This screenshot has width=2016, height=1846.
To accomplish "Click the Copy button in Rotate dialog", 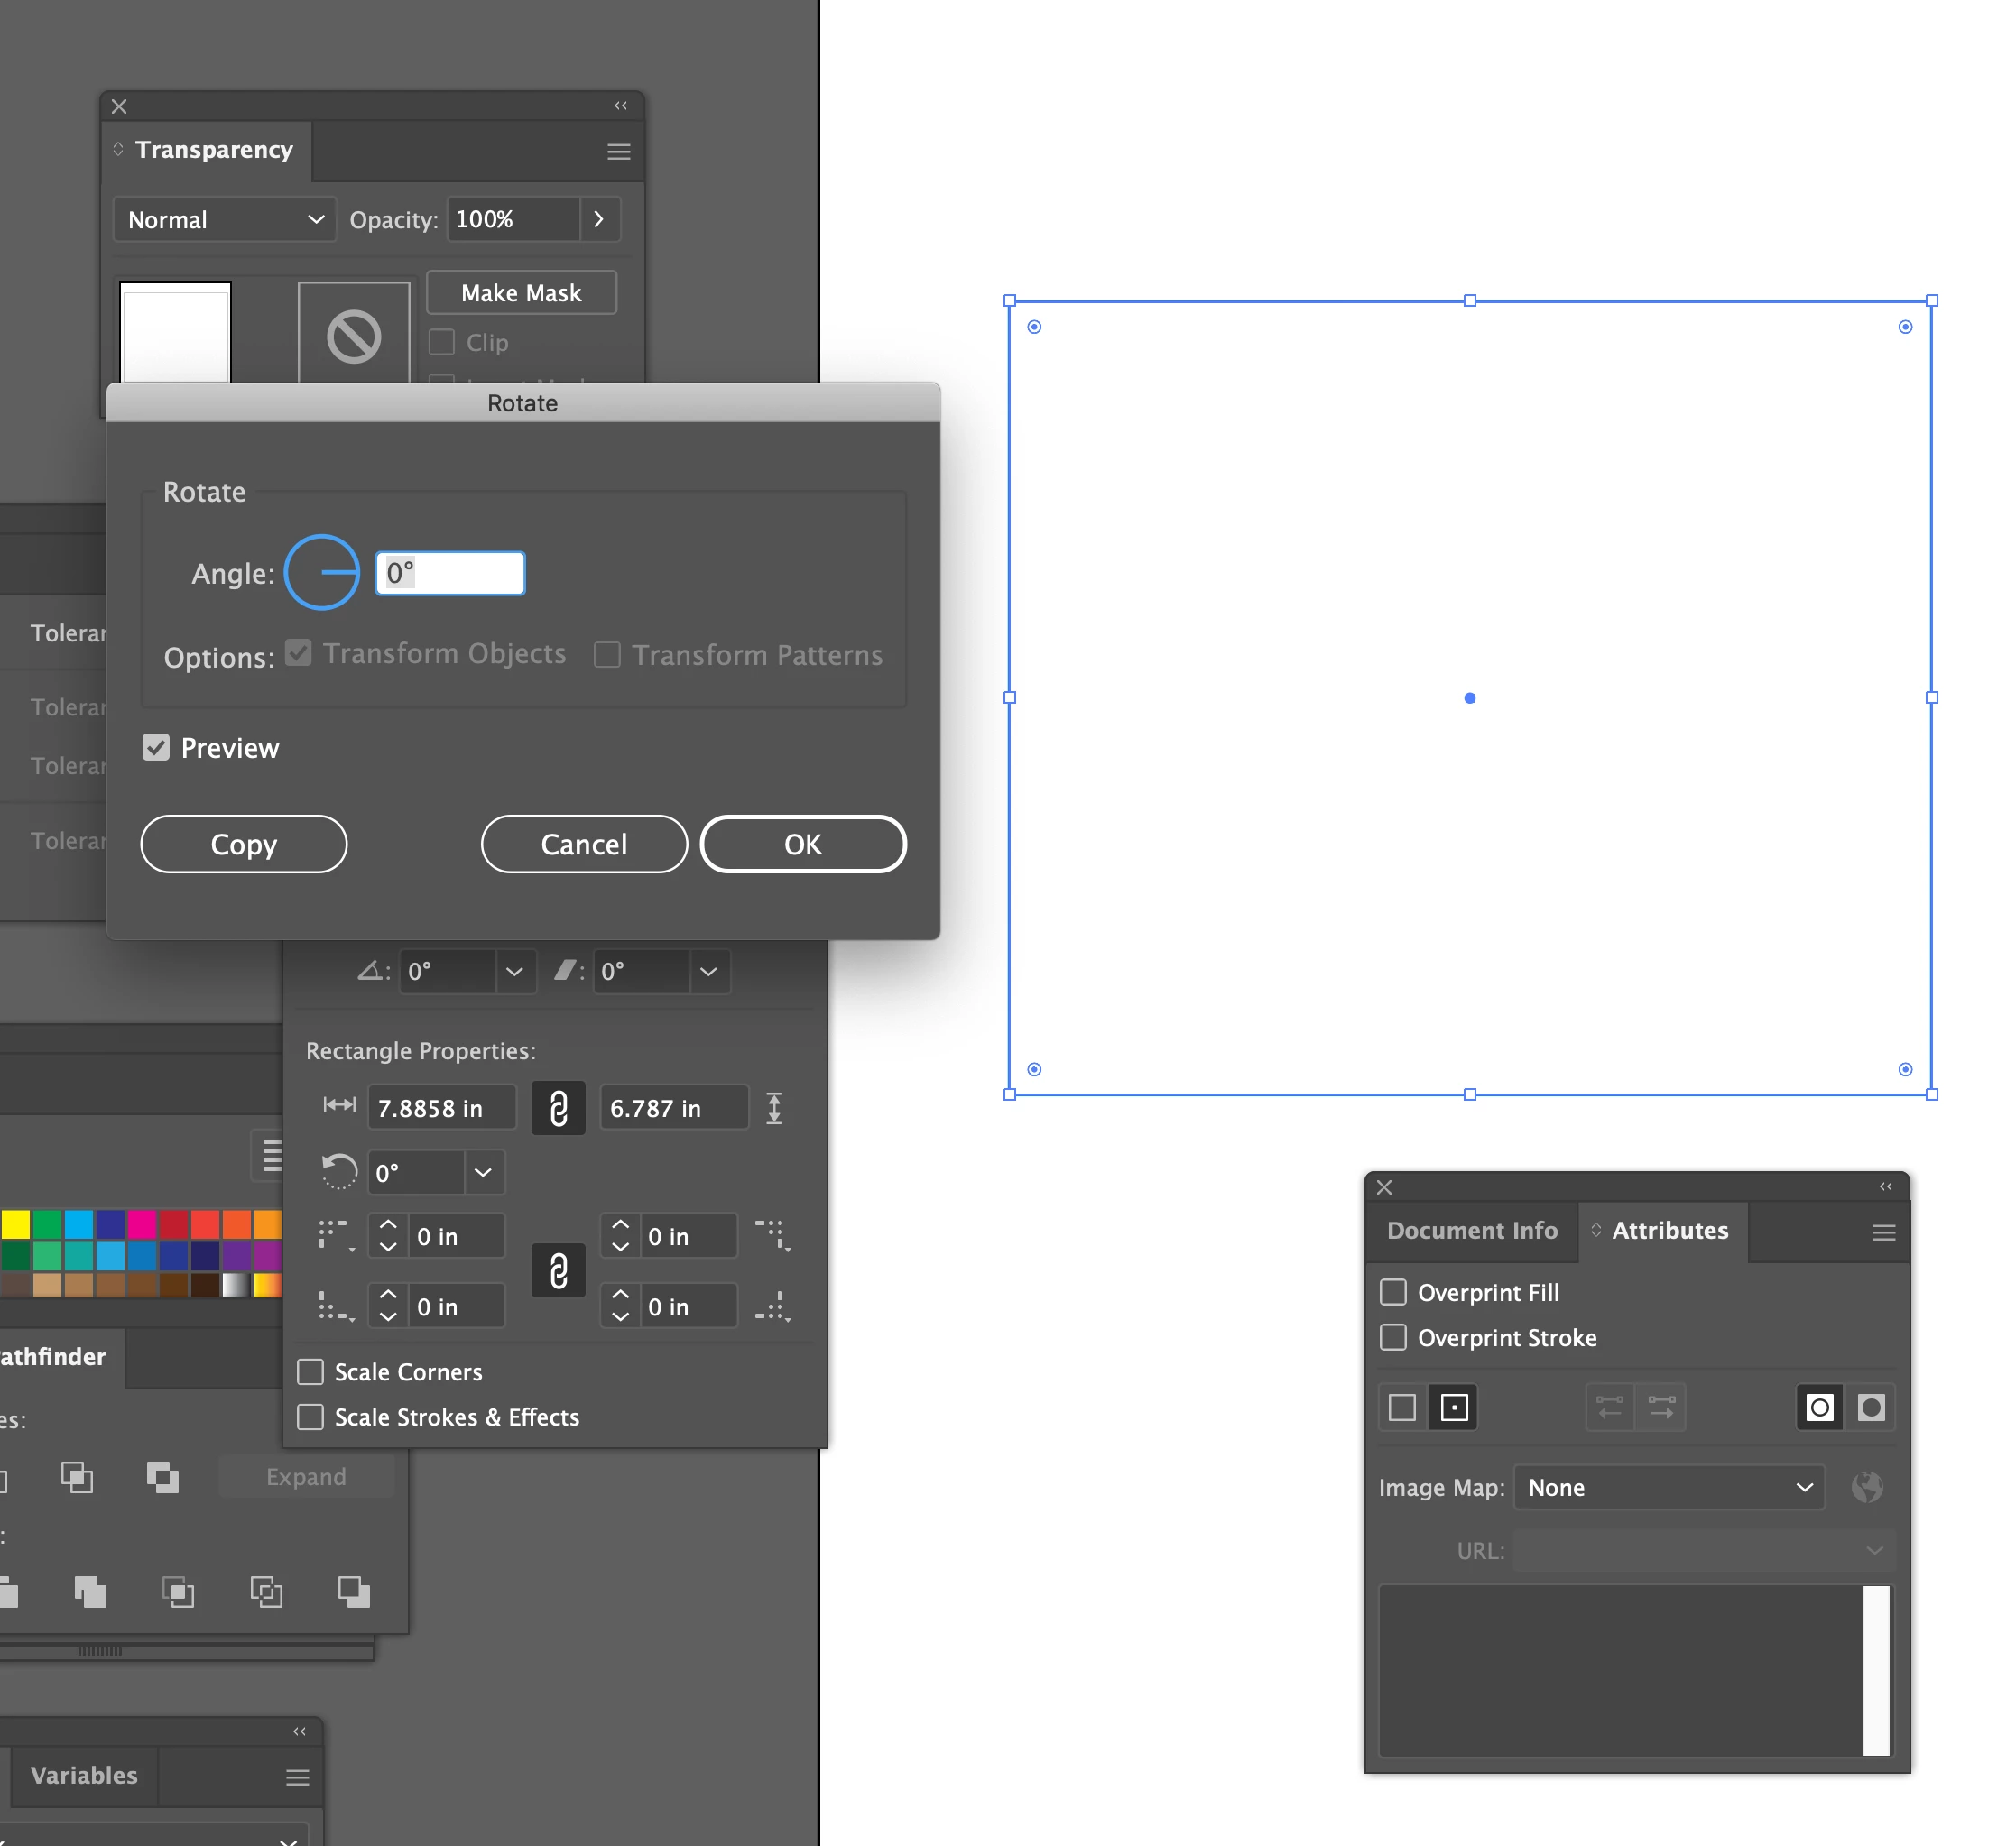I will tap(243, 844).
